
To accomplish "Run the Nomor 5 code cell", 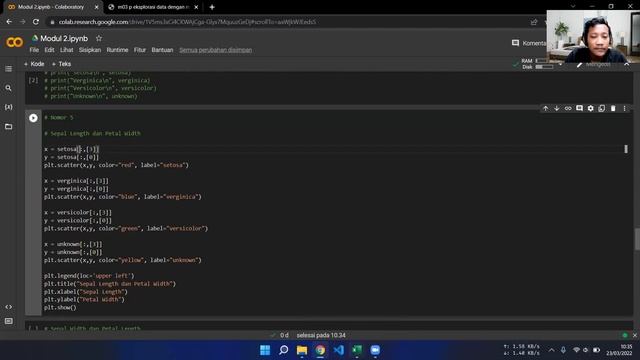I will tap(33, 118).
